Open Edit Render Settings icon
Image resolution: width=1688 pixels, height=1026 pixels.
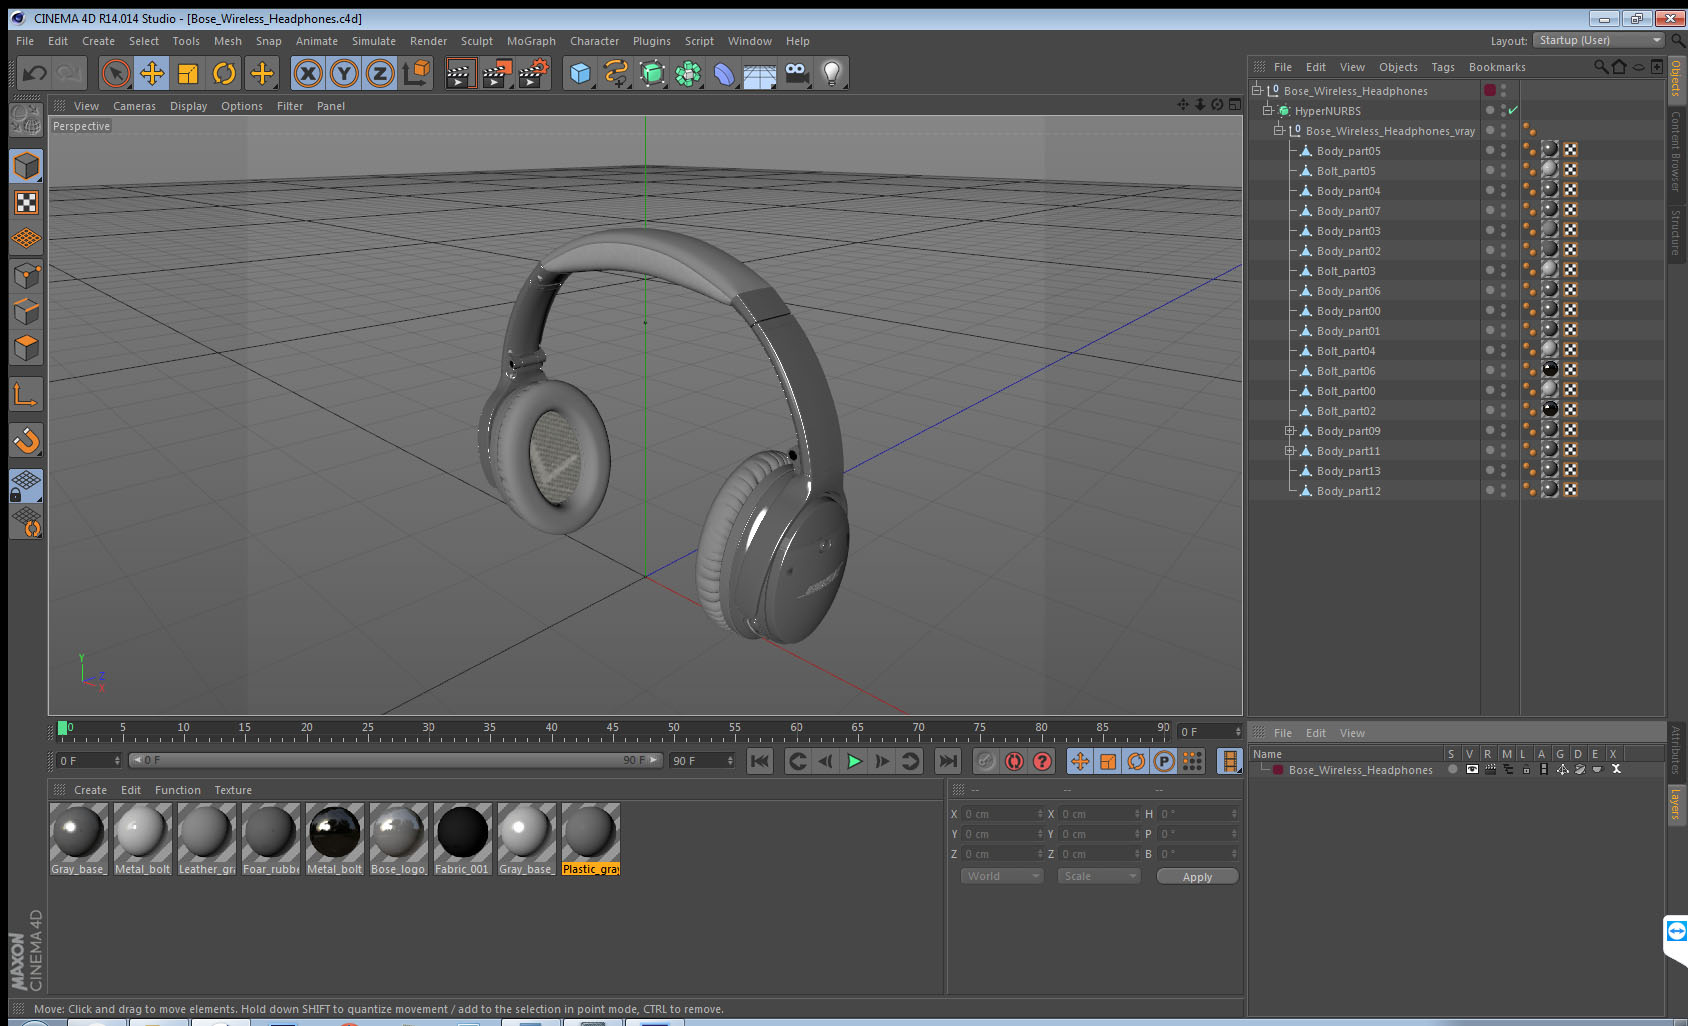click(x=533, y=73)
